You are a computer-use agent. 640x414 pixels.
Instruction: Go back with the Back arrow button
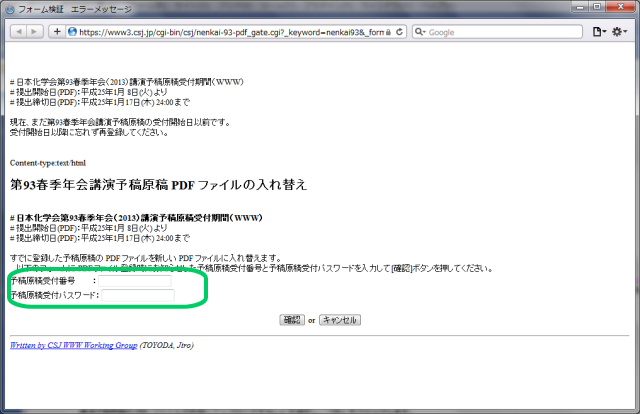coord(18,31)
